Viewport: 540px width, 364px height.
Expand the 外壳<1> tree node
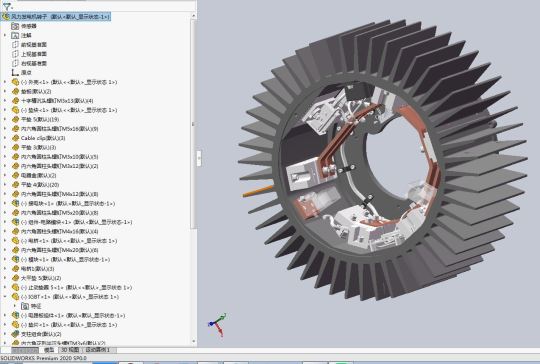click(5, 82)
